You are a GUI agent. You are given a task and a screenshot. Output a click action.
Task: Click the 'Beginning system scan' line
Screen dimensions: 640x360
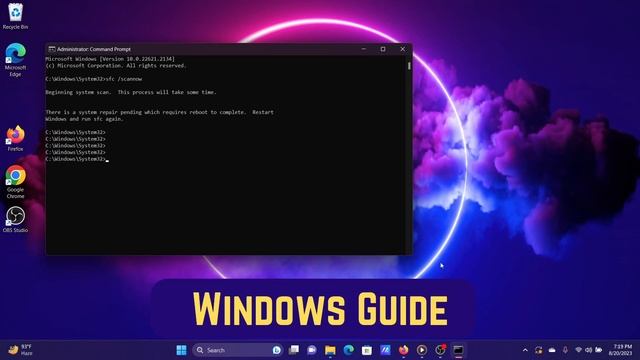tap(131, 92)
